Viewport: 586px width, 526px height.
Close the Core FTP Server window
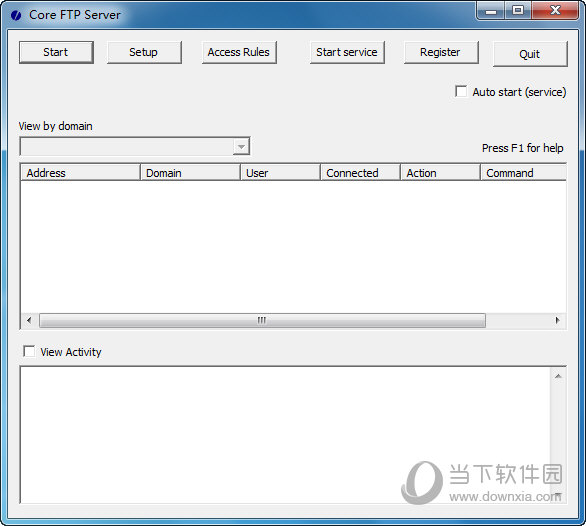[x=555, y=11]
